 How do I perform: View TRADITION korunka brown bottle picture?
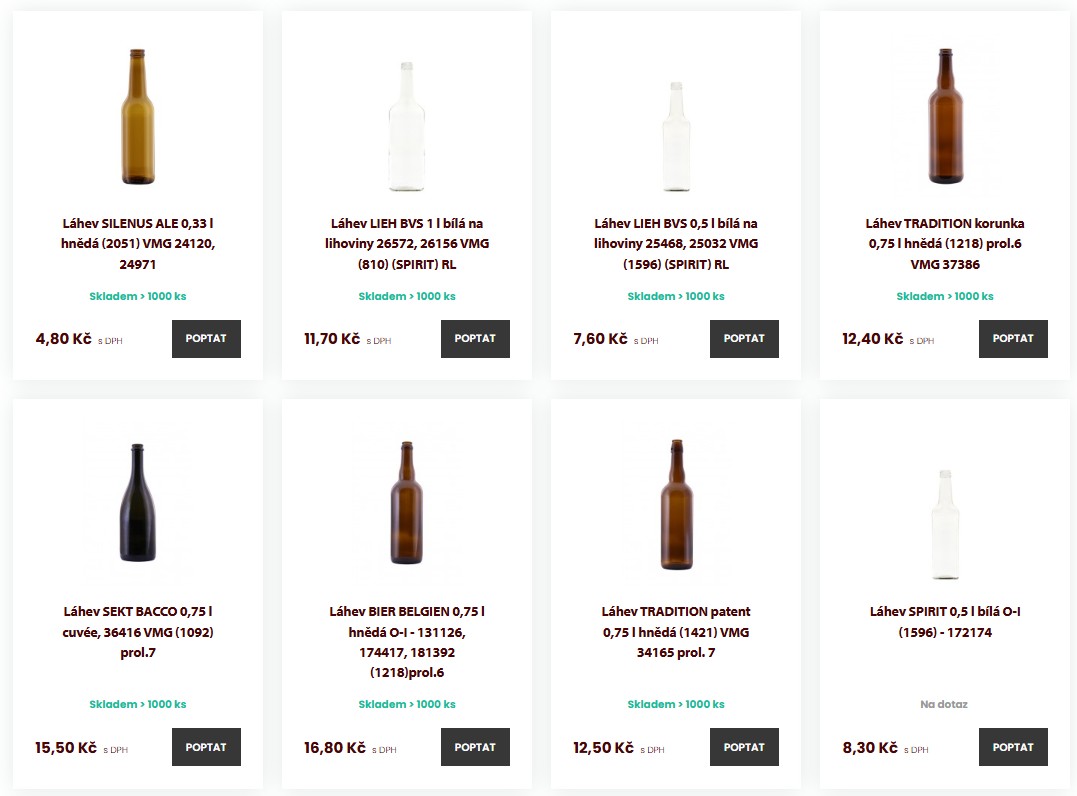(x=945, y=117)
